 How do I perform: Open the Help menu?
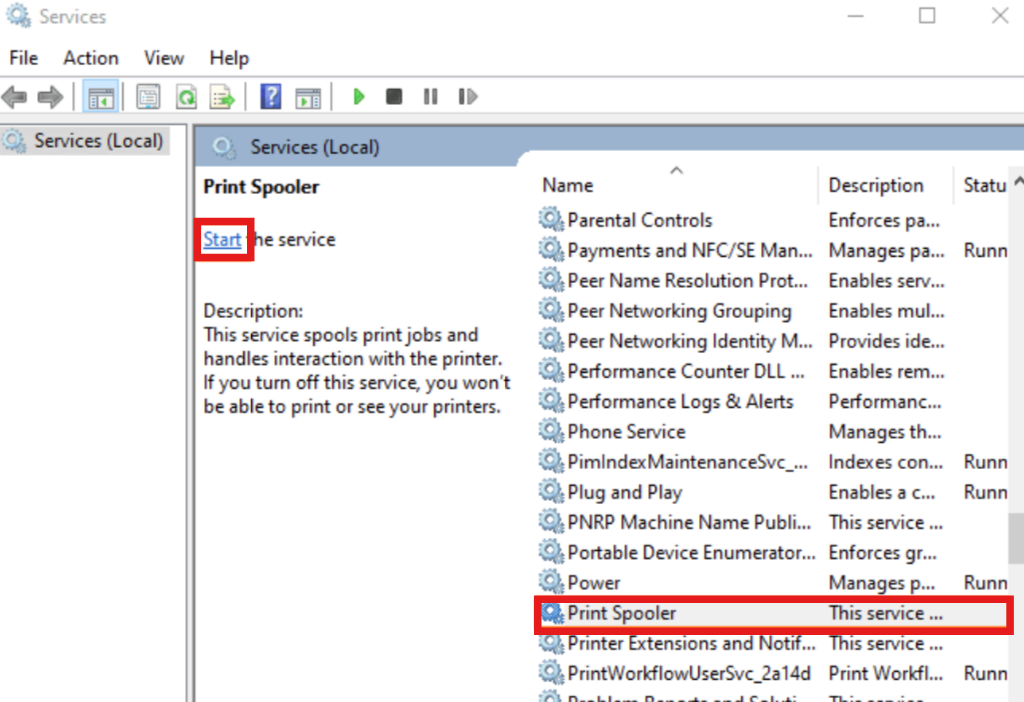point(229,58)
